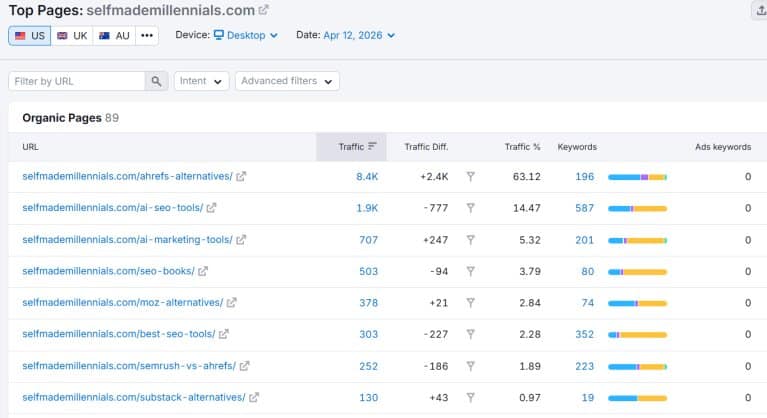Open external link icon for best-seo-tools row

pos(224,334)
